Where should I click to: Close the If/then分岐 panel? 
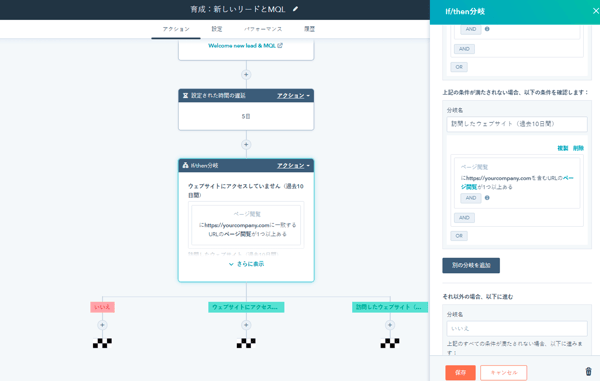[x=595, y=11]
